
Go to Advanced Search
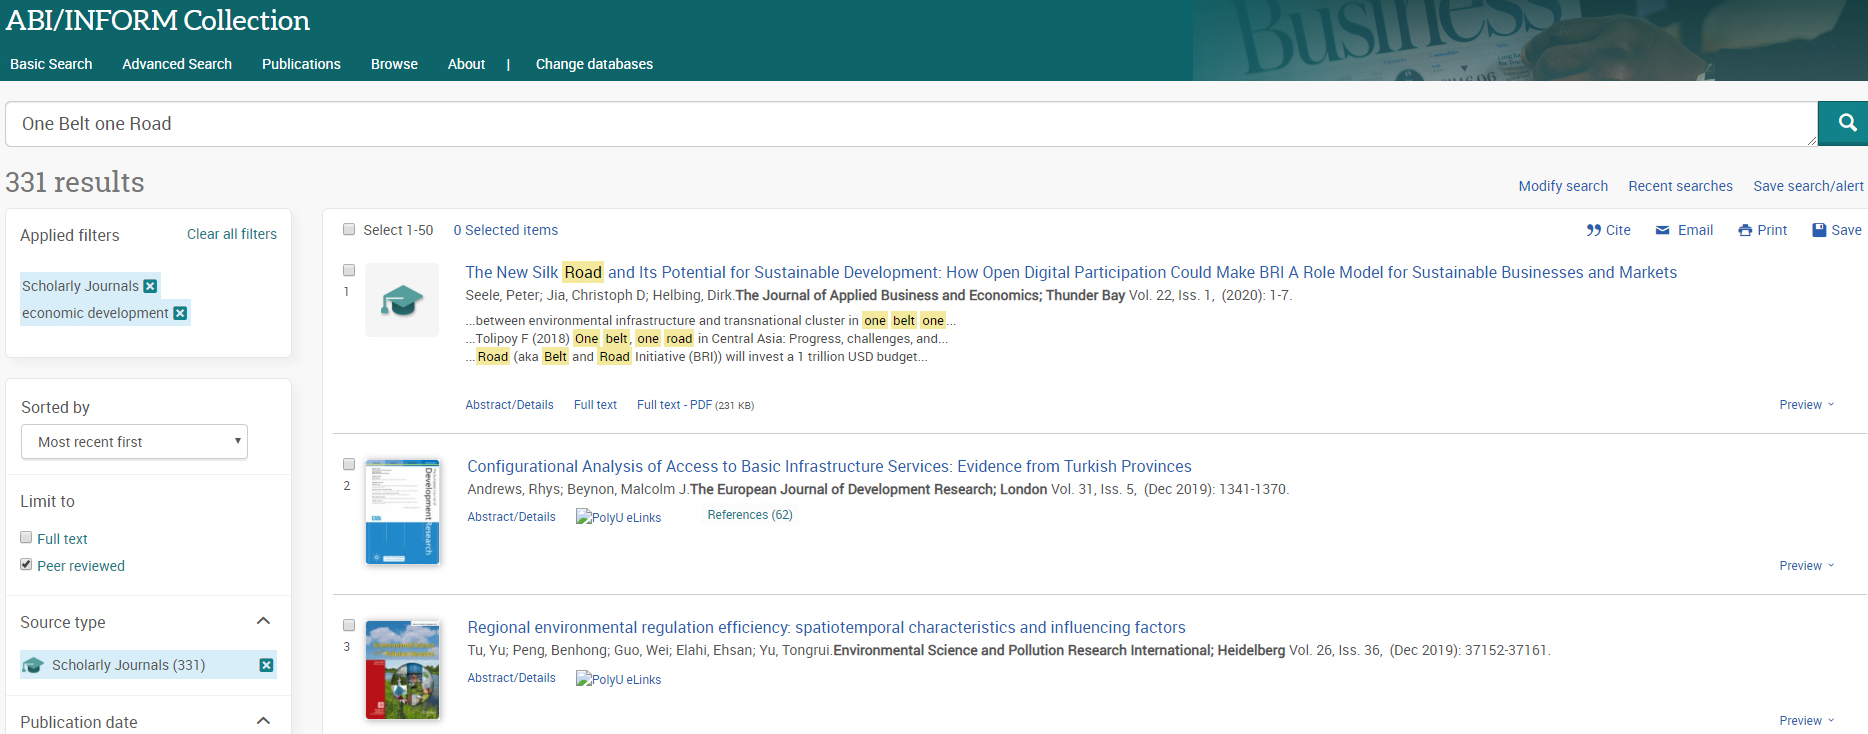(177, 64)
